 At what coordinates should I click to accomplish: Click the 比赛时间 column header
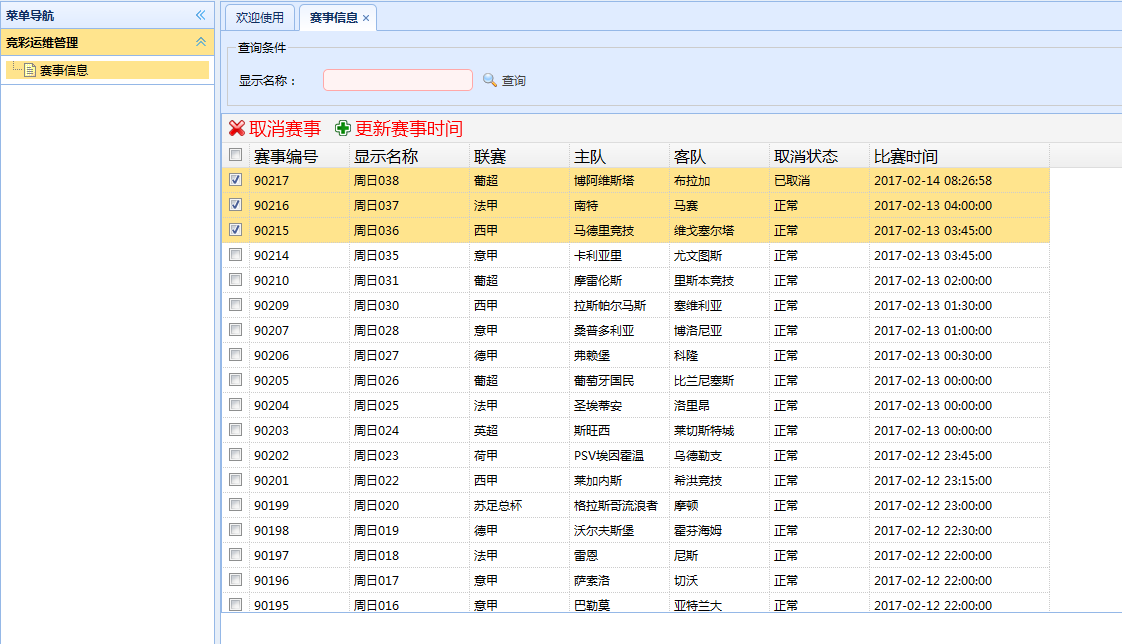tap(908, 155)
